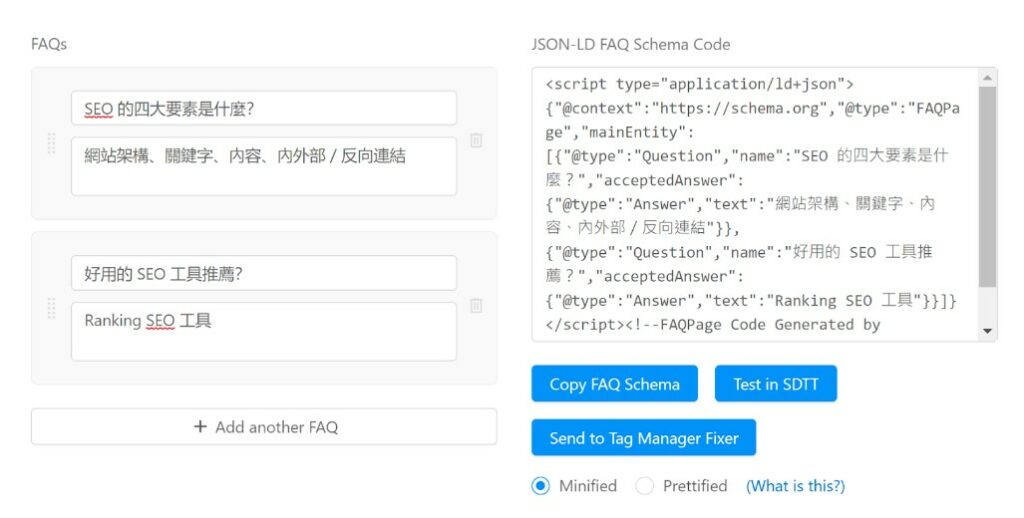The height and width of the screenshot is (518, 1024).
Task: Open the 'What is this?' link
Action: coord(795,486)
